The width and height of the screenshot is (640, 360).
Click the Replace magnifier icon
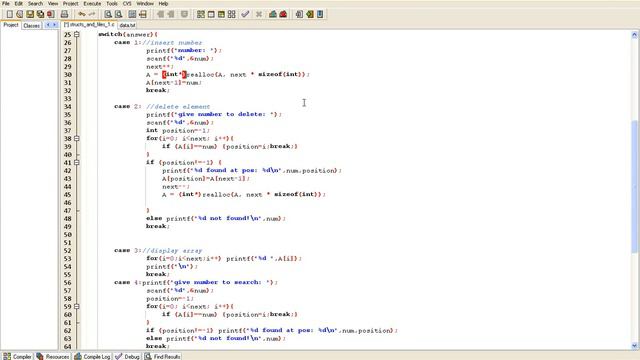118,14
